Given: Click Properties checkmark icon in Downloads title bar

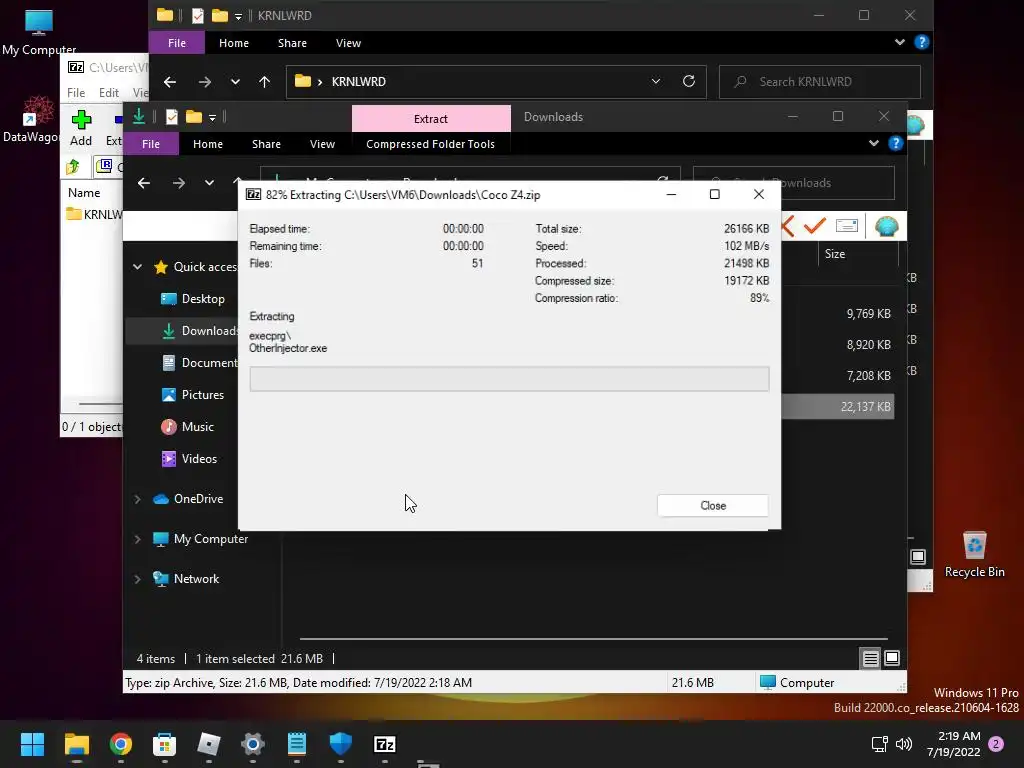Looking at the screenshot, I should coord(172,117).
